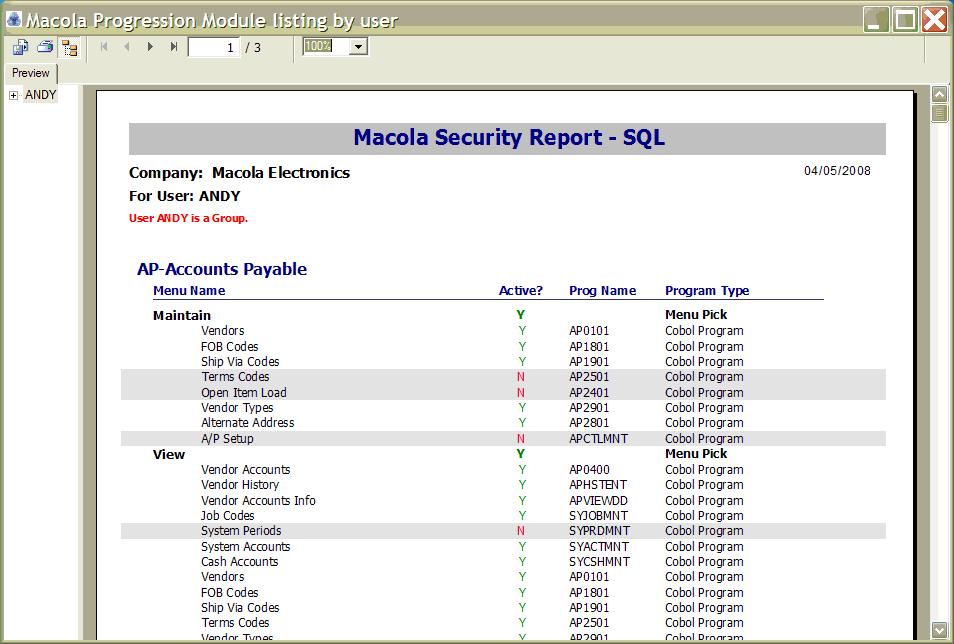The width and height of the screenshot is (954, 644).
Task: Click the Job Codes menu entry
Action: [228, 516]
